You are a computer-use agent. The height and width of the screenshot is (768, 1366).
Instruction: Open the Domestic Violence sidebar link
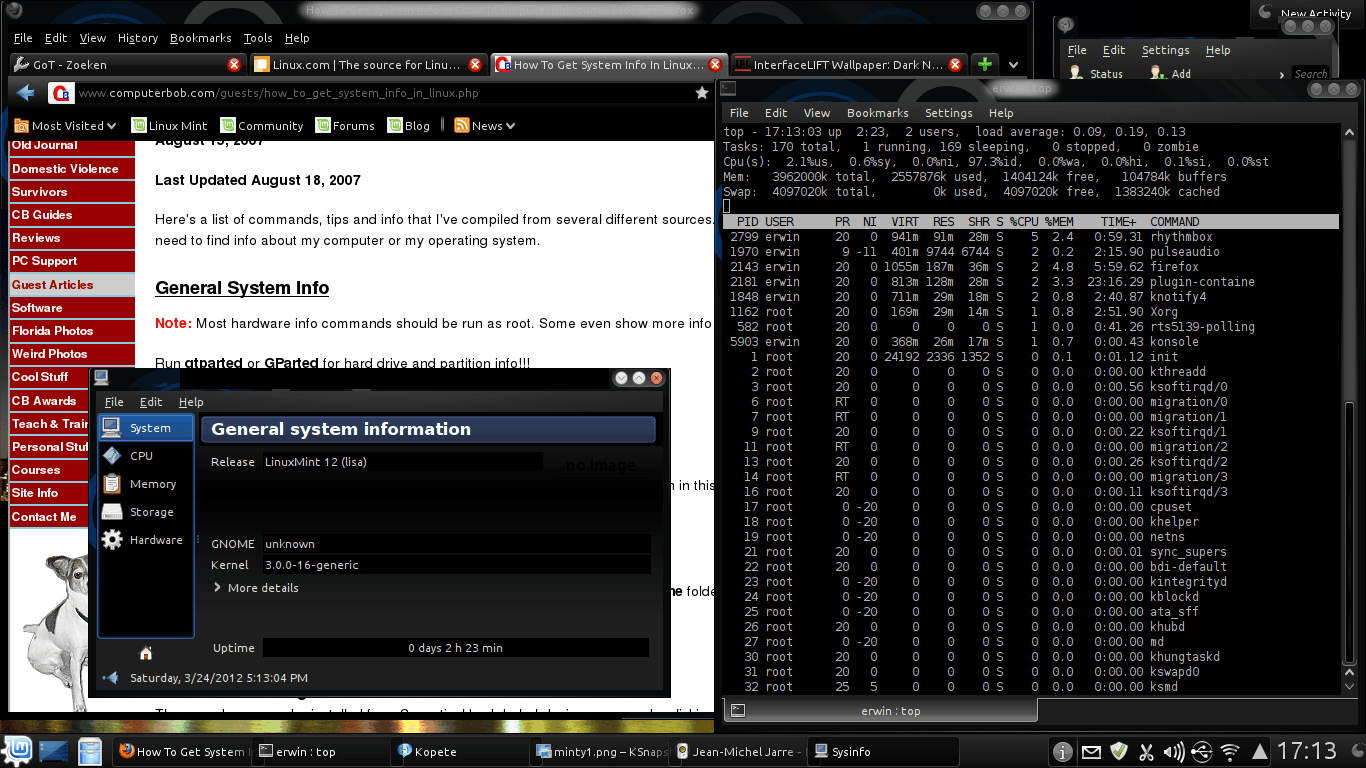[x=72, y=169]
